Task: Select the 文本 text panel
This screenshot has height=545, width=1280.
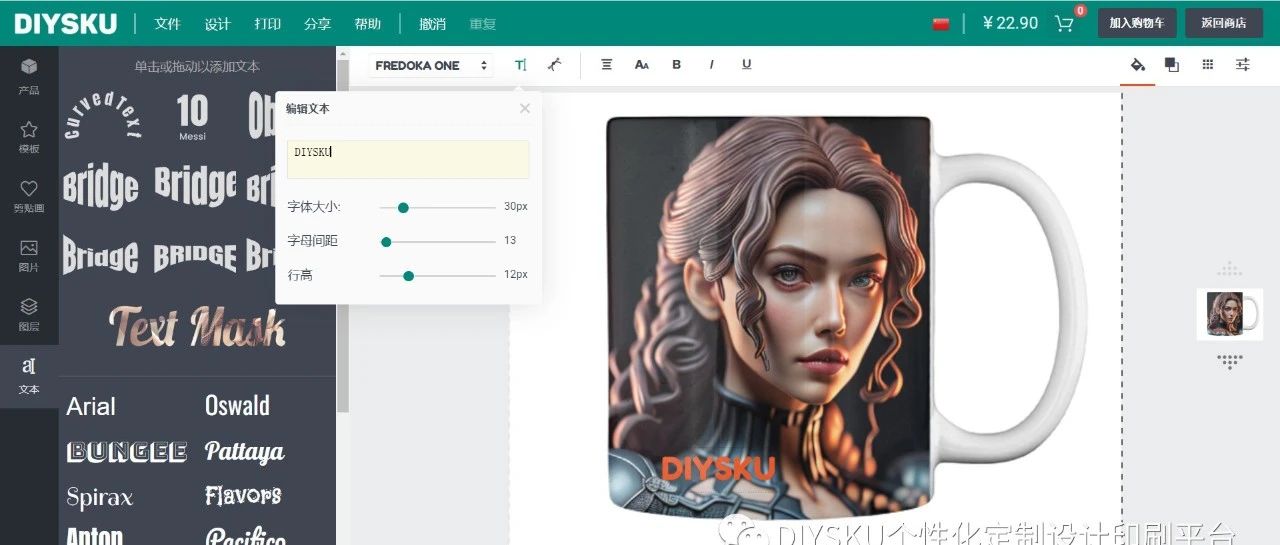Action: [29, 376]
